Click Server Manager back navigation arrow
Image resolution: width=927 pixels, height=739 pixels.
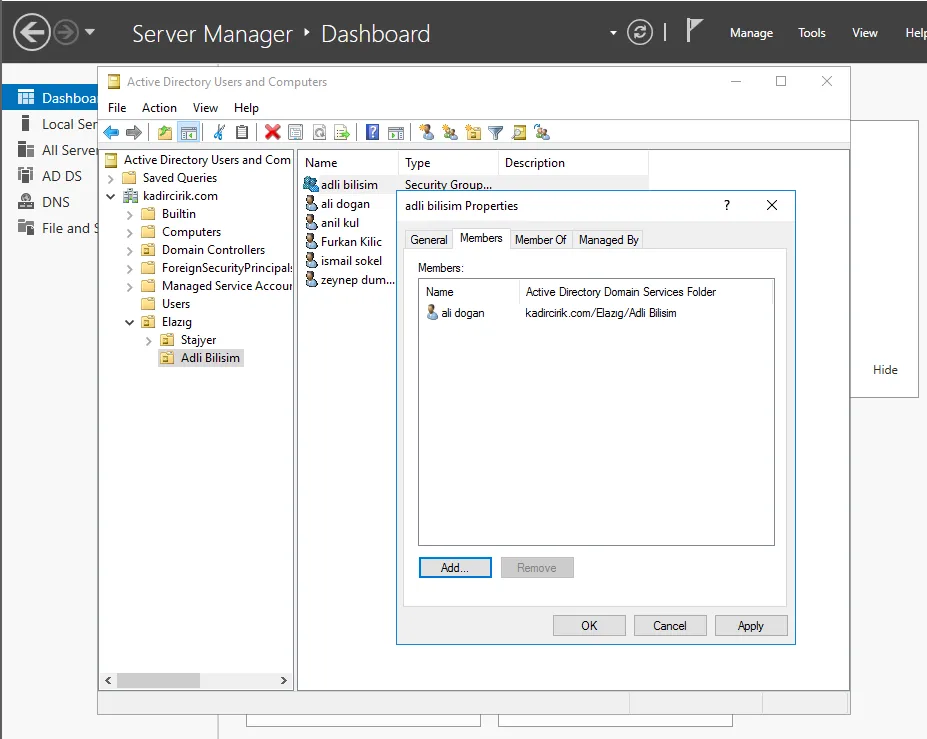[31, 32]
